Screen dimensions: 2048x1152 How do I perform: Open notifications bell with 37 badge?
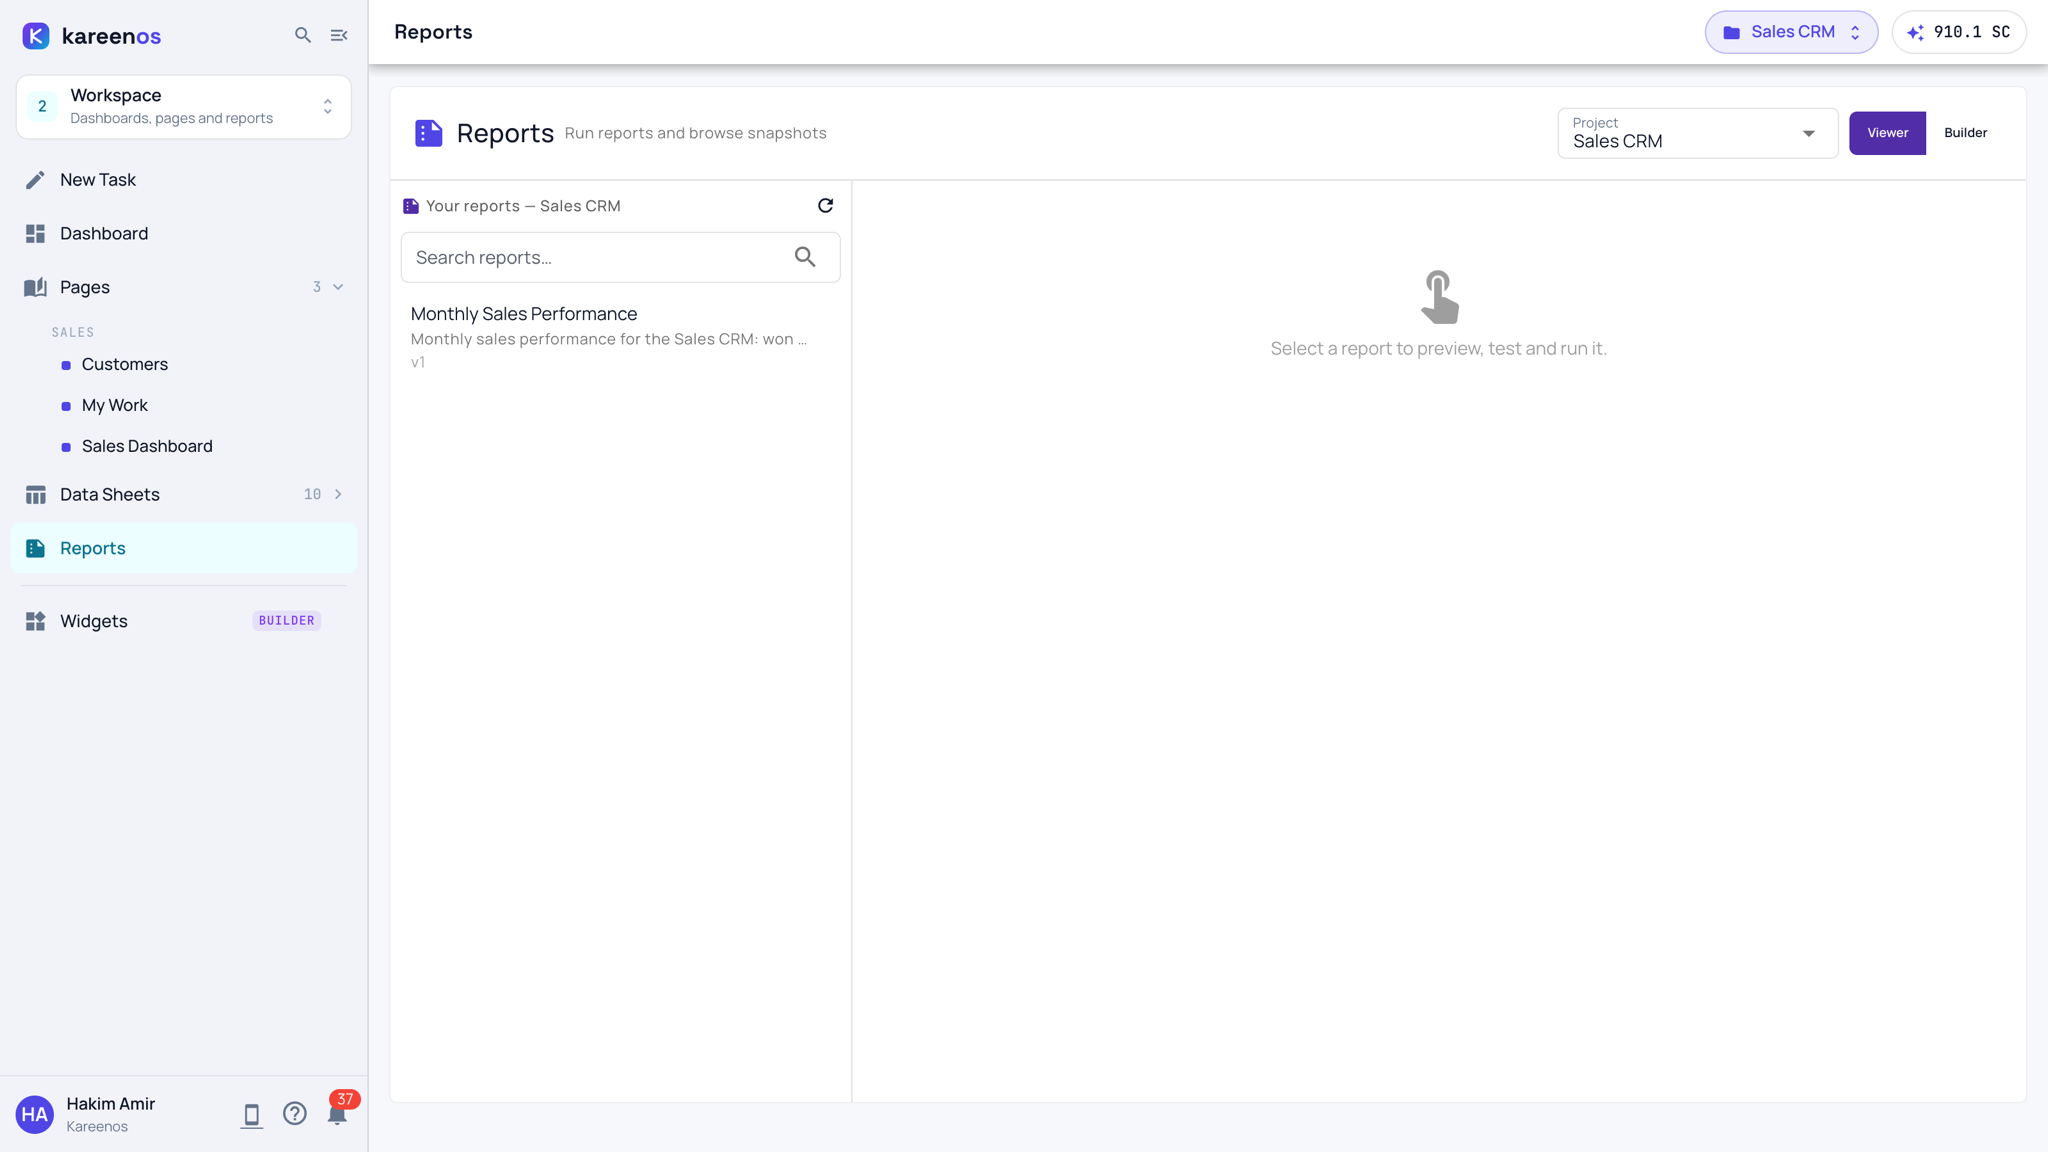click(338, 1113)
